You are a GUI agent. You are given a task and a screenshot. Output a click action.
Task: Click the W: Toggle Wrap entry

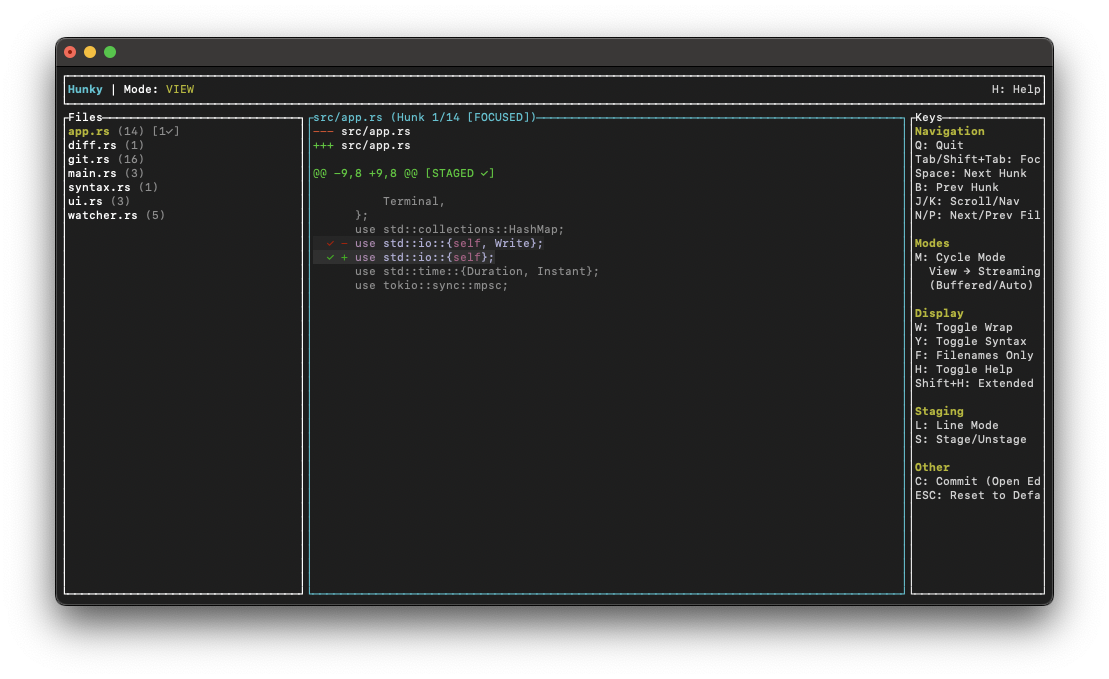[963, 327]
